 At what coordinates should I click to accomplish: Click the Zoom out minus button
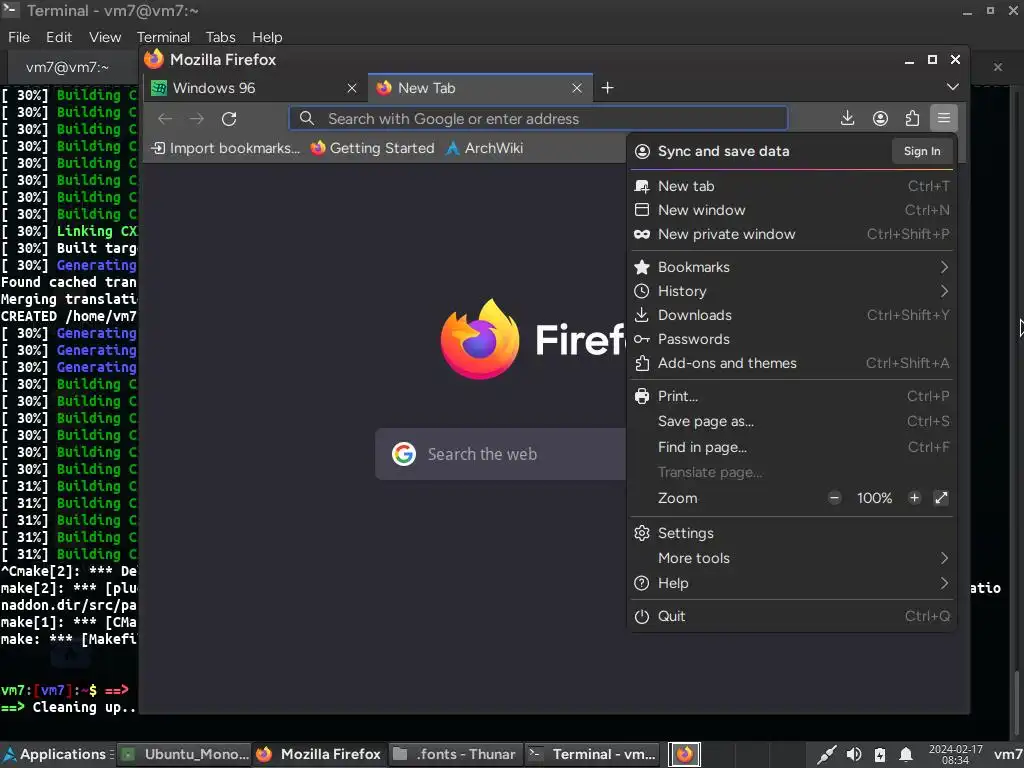coord(835,498)
